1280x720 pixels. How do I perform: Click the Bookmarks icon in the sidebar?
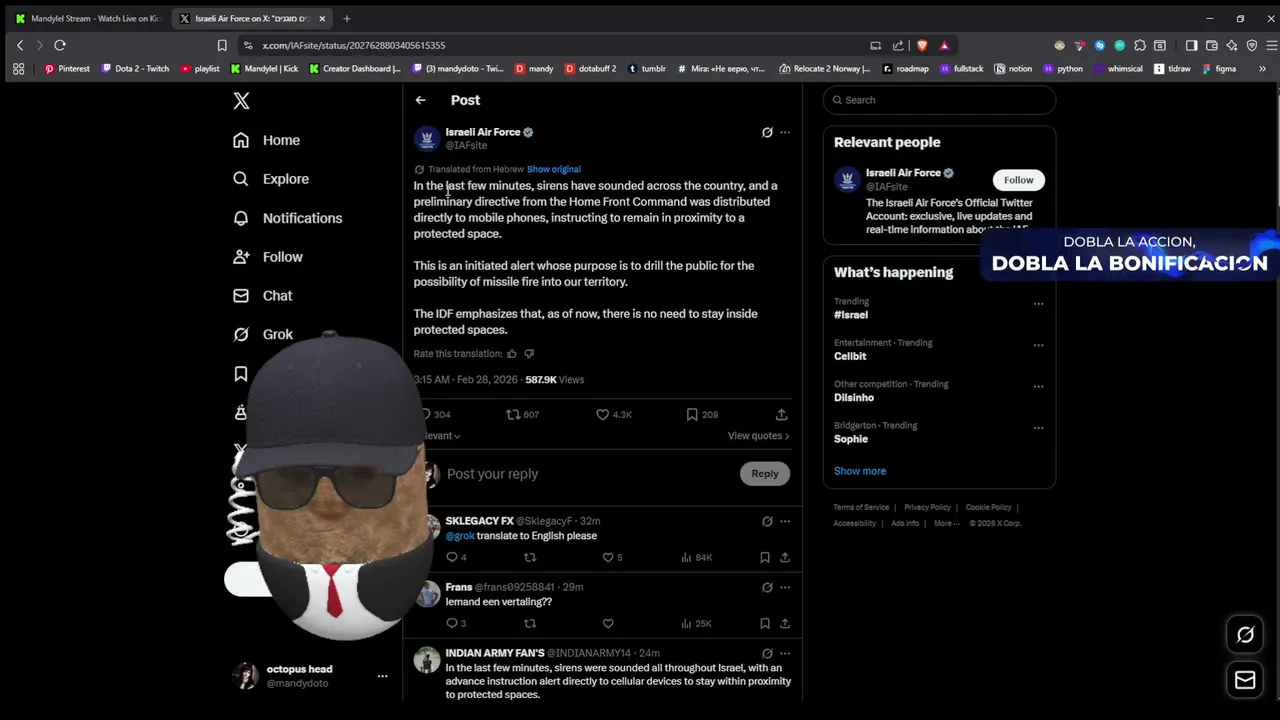(x=241, y=374)
